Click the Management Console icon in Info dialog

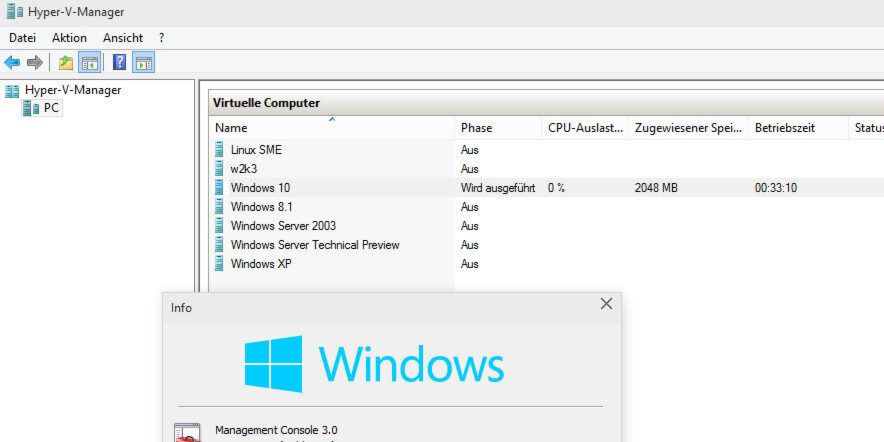coord(187,432)
